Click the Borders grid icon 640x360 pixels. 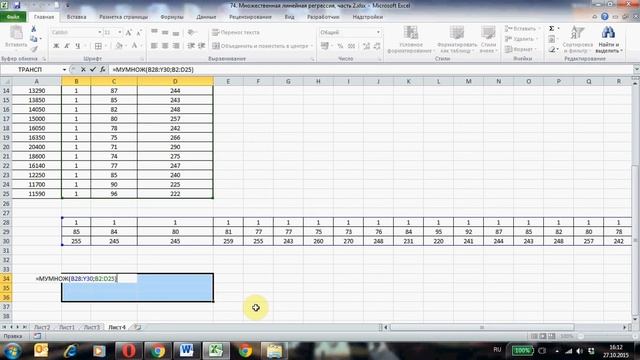click(x=98, y=46)
